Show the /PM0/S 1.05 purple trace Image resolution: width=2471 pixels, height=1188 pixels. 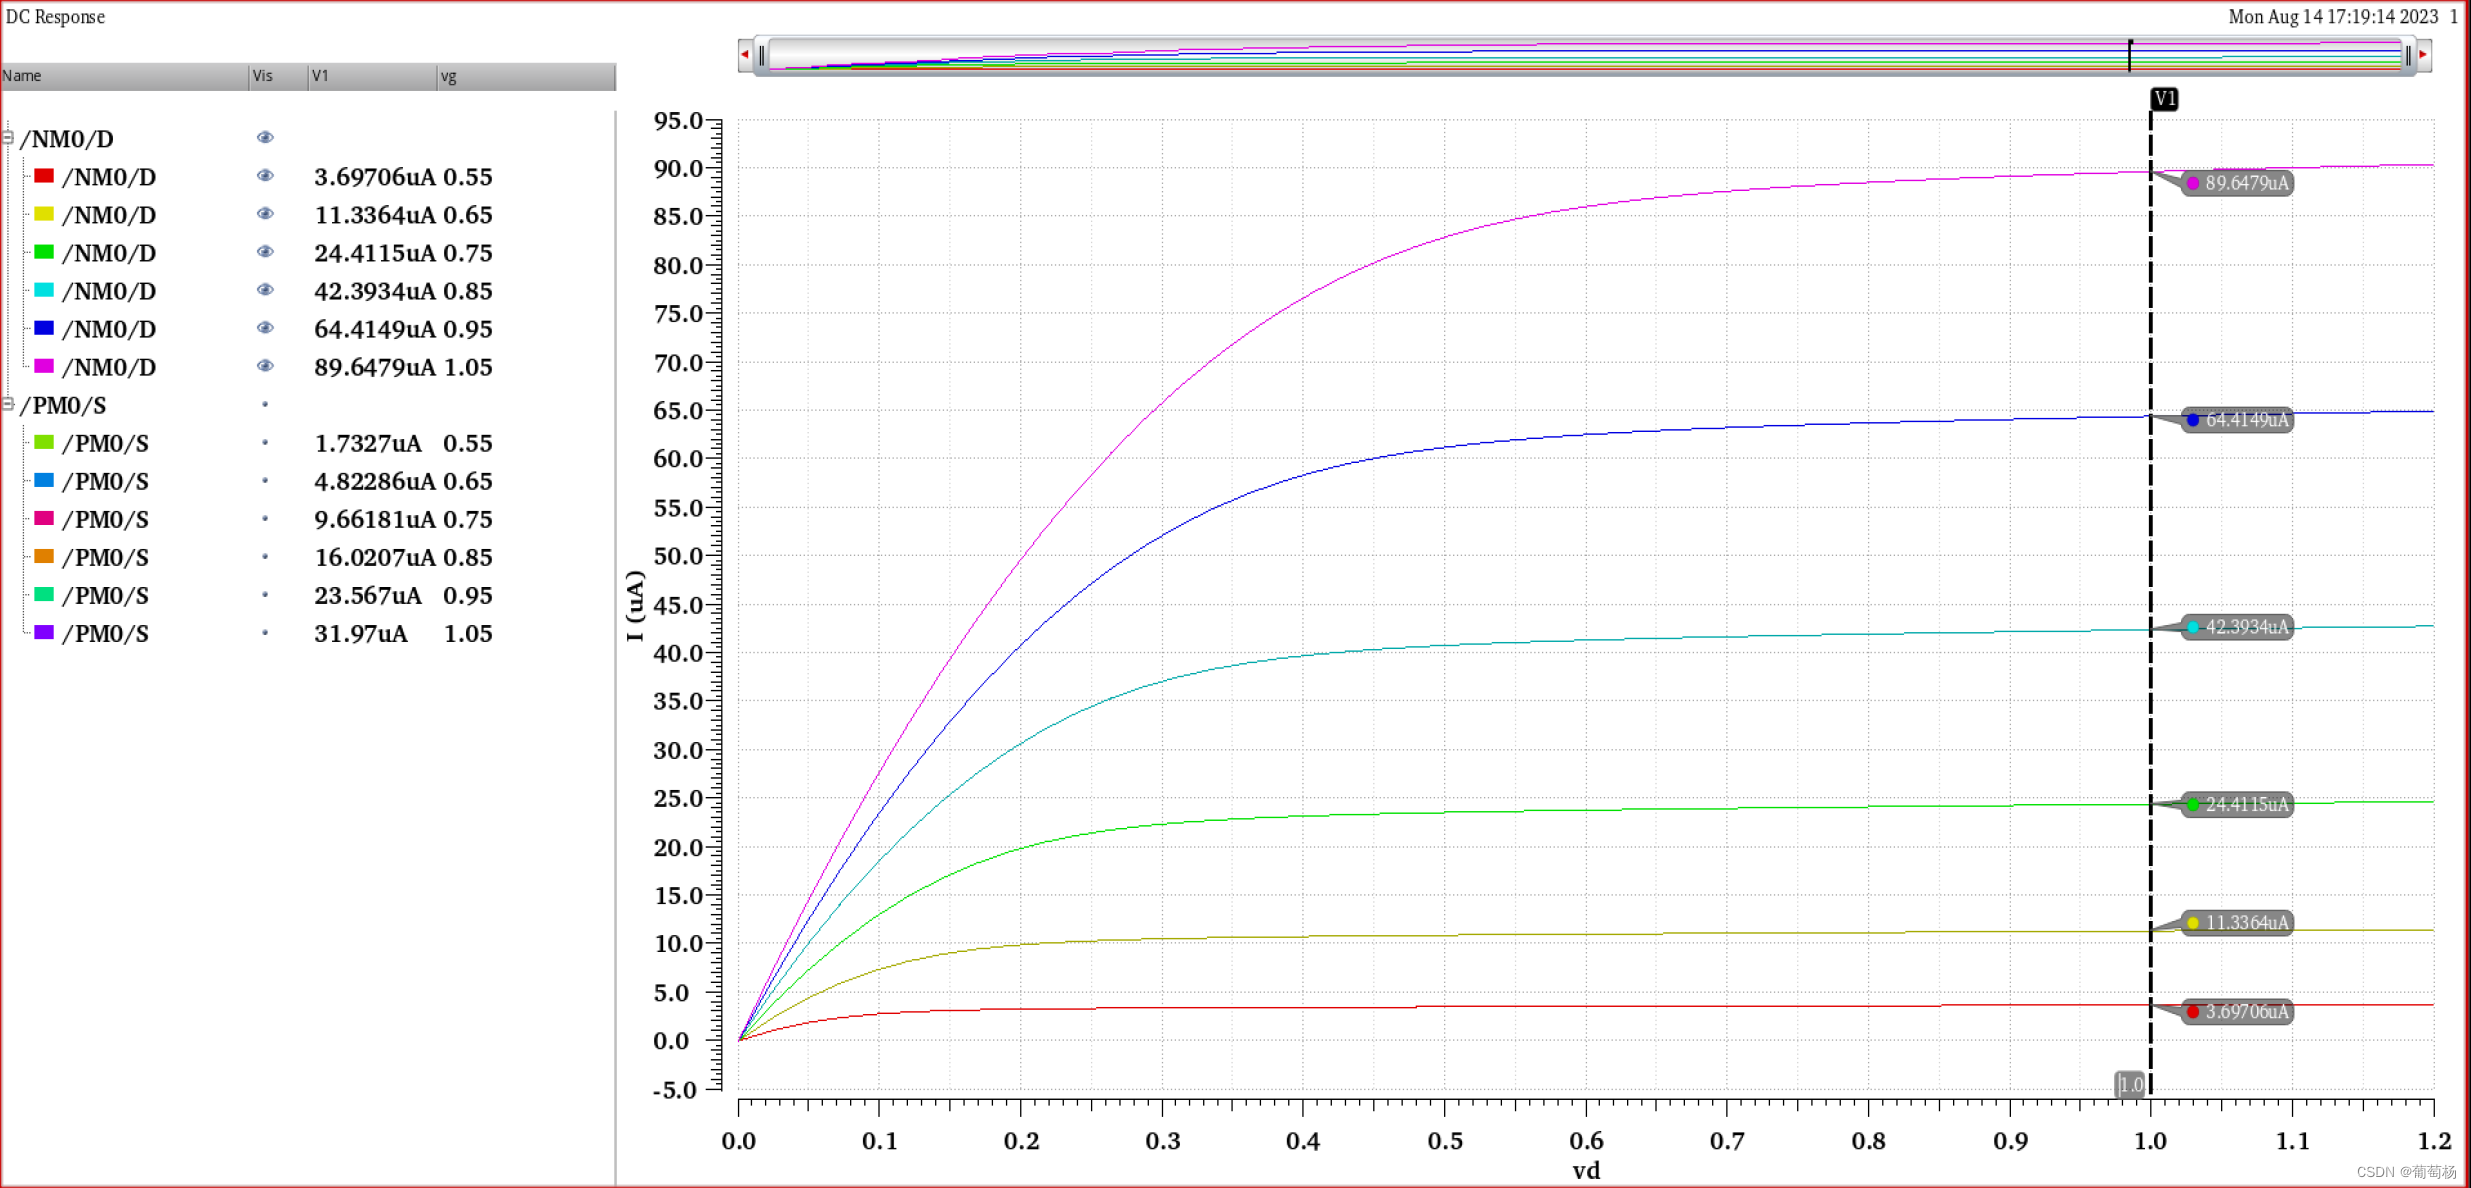pyautogui.click(x=265, y=633)
